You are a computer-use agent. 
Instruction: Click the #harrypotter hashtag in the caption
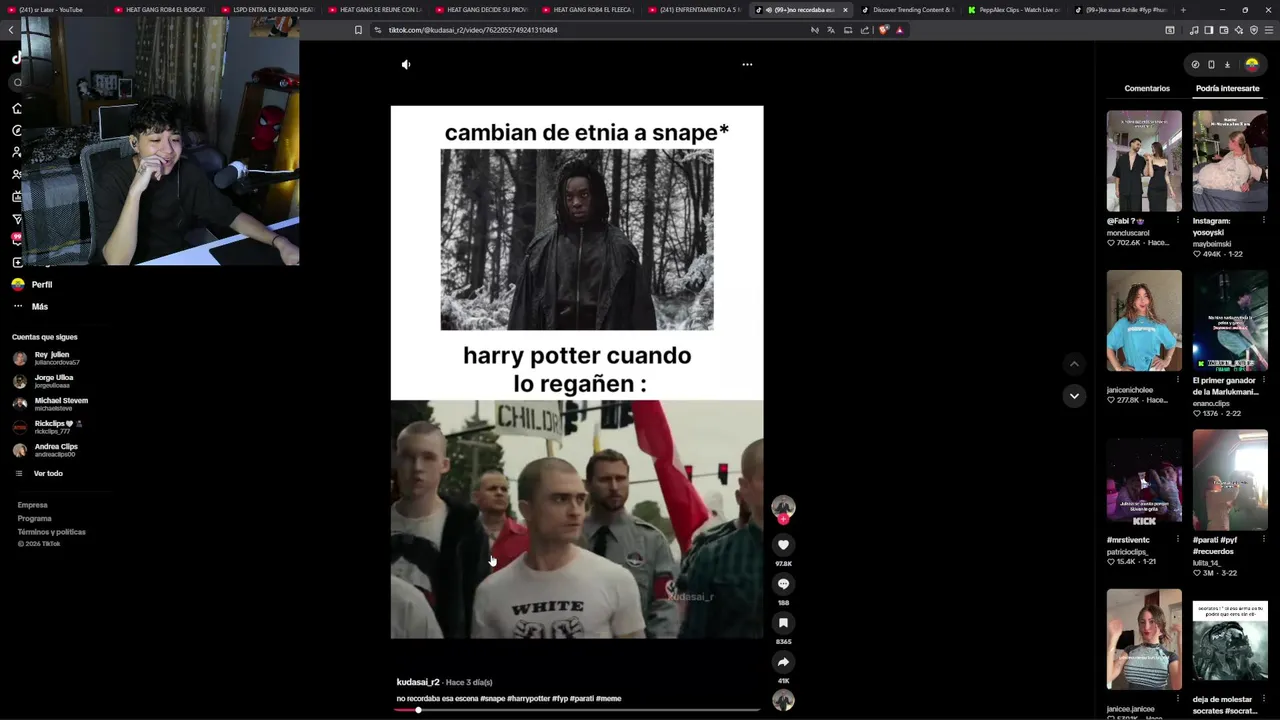[x=528, y=699]
